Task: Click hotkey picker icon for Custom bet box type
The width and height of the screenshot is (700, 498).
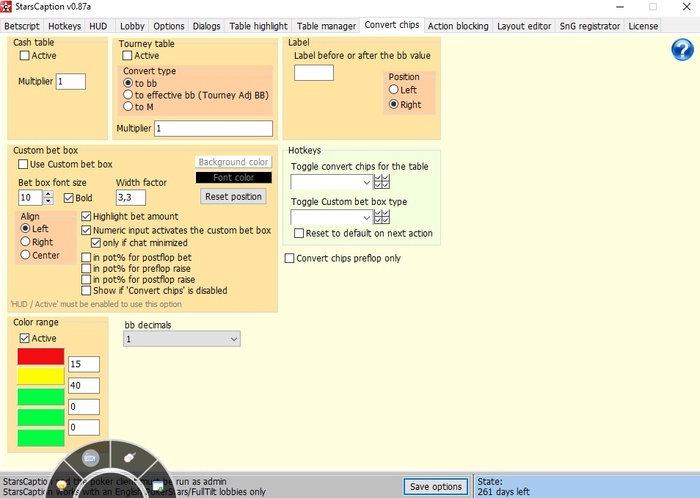Action: pos(382,217)
